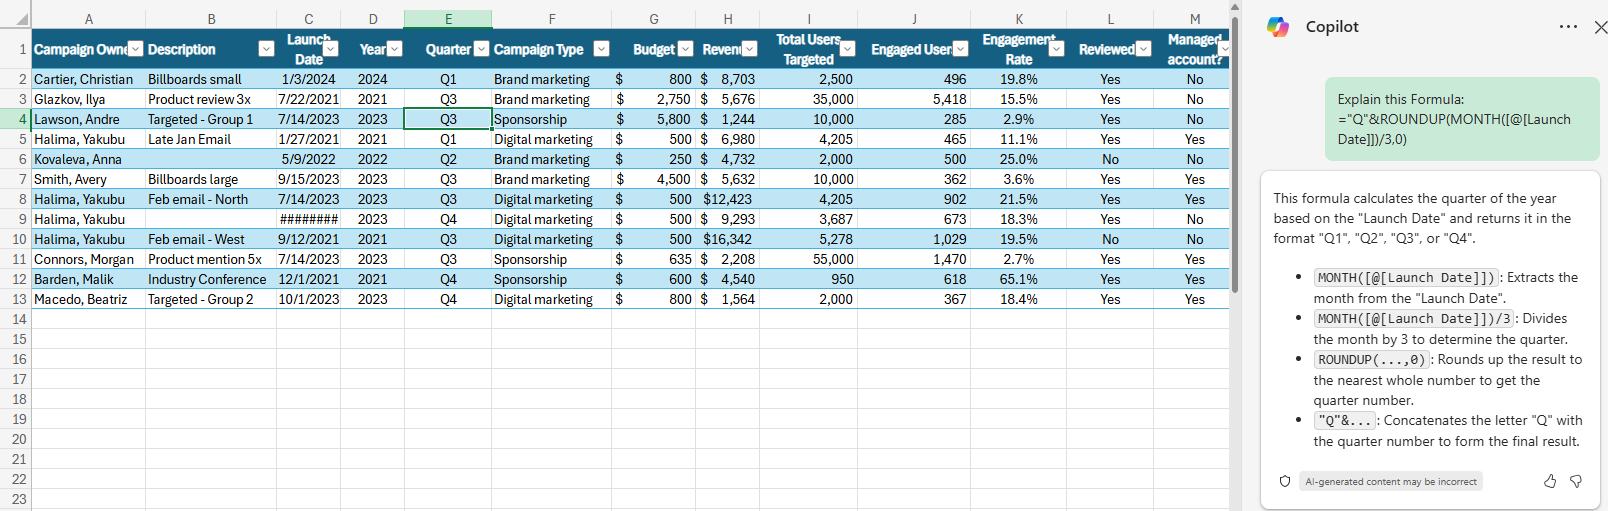Image resolution: width=1608 pixels, height=511 pixels.
Task: Click the Explain this Formula message
Action: point(1462,119)
